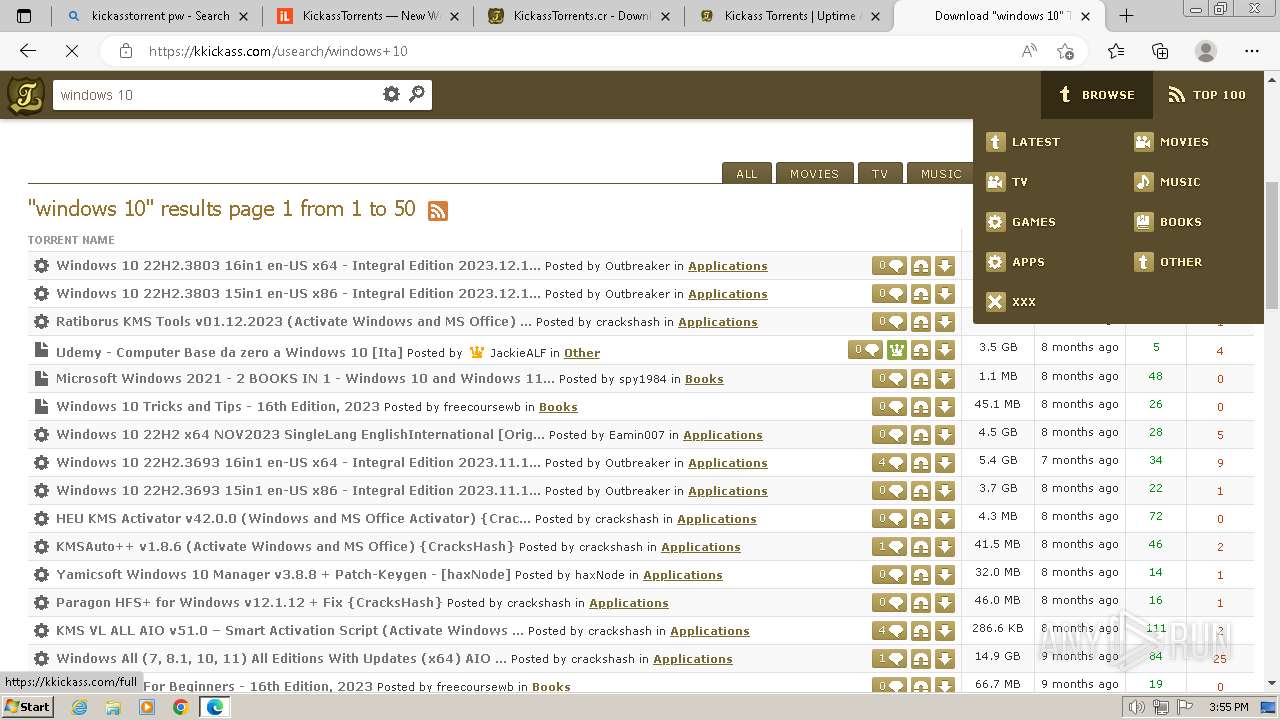Click Other category link in Udemy row
Viewport: 1280px width, 720px height.
click(582, 353)
